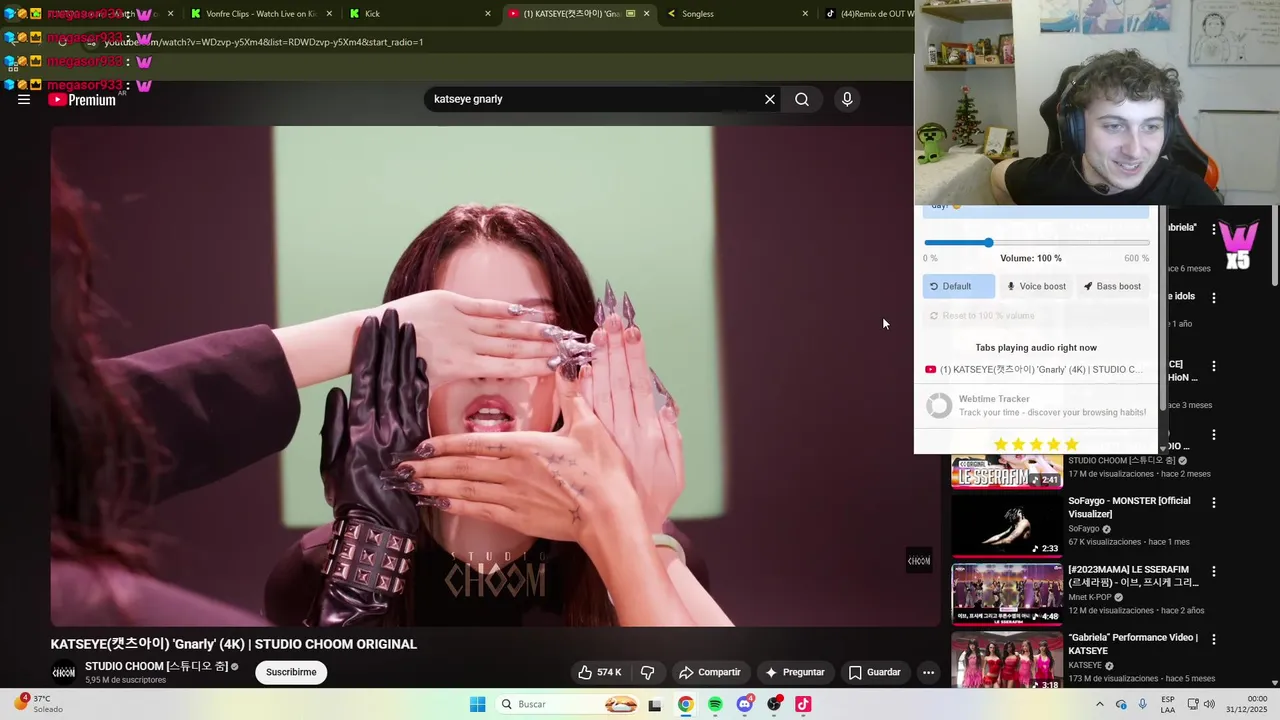Click into the YouTube search field
The height and width of the screenshot is (720, 1280).
click(595, 99)
